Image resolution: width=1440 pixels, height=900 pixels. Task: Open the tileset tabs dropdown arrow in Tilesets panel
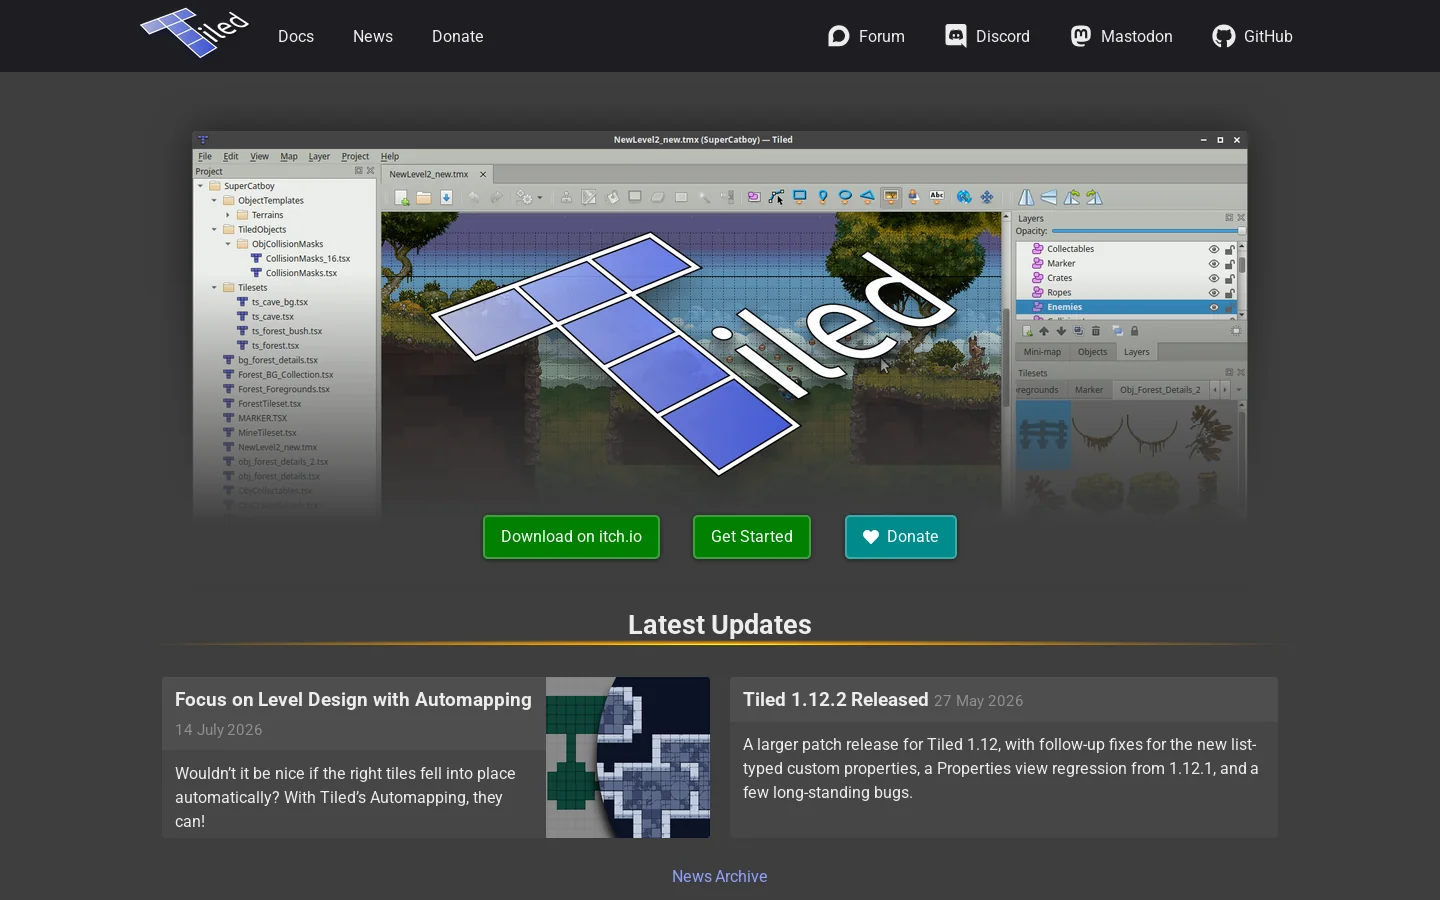tap(1239, 390)
